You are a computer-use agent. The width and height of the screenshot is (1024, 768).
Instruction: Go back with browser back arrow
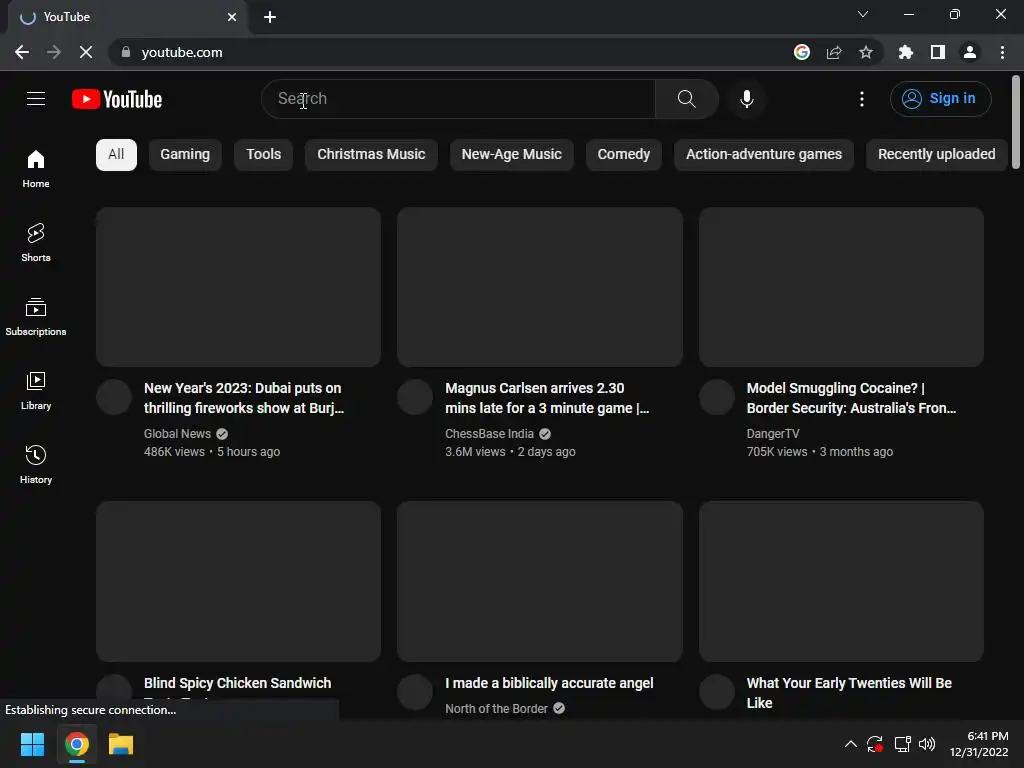[22, 52]
